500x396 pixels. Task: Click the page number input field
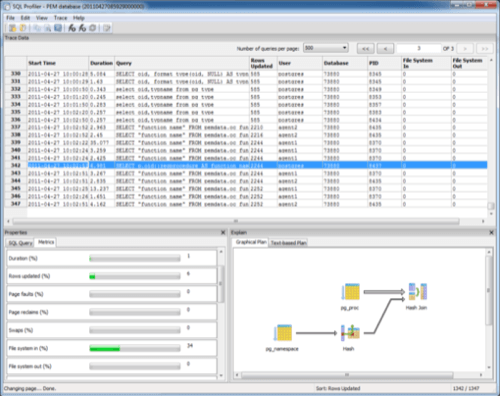(419, 49)
